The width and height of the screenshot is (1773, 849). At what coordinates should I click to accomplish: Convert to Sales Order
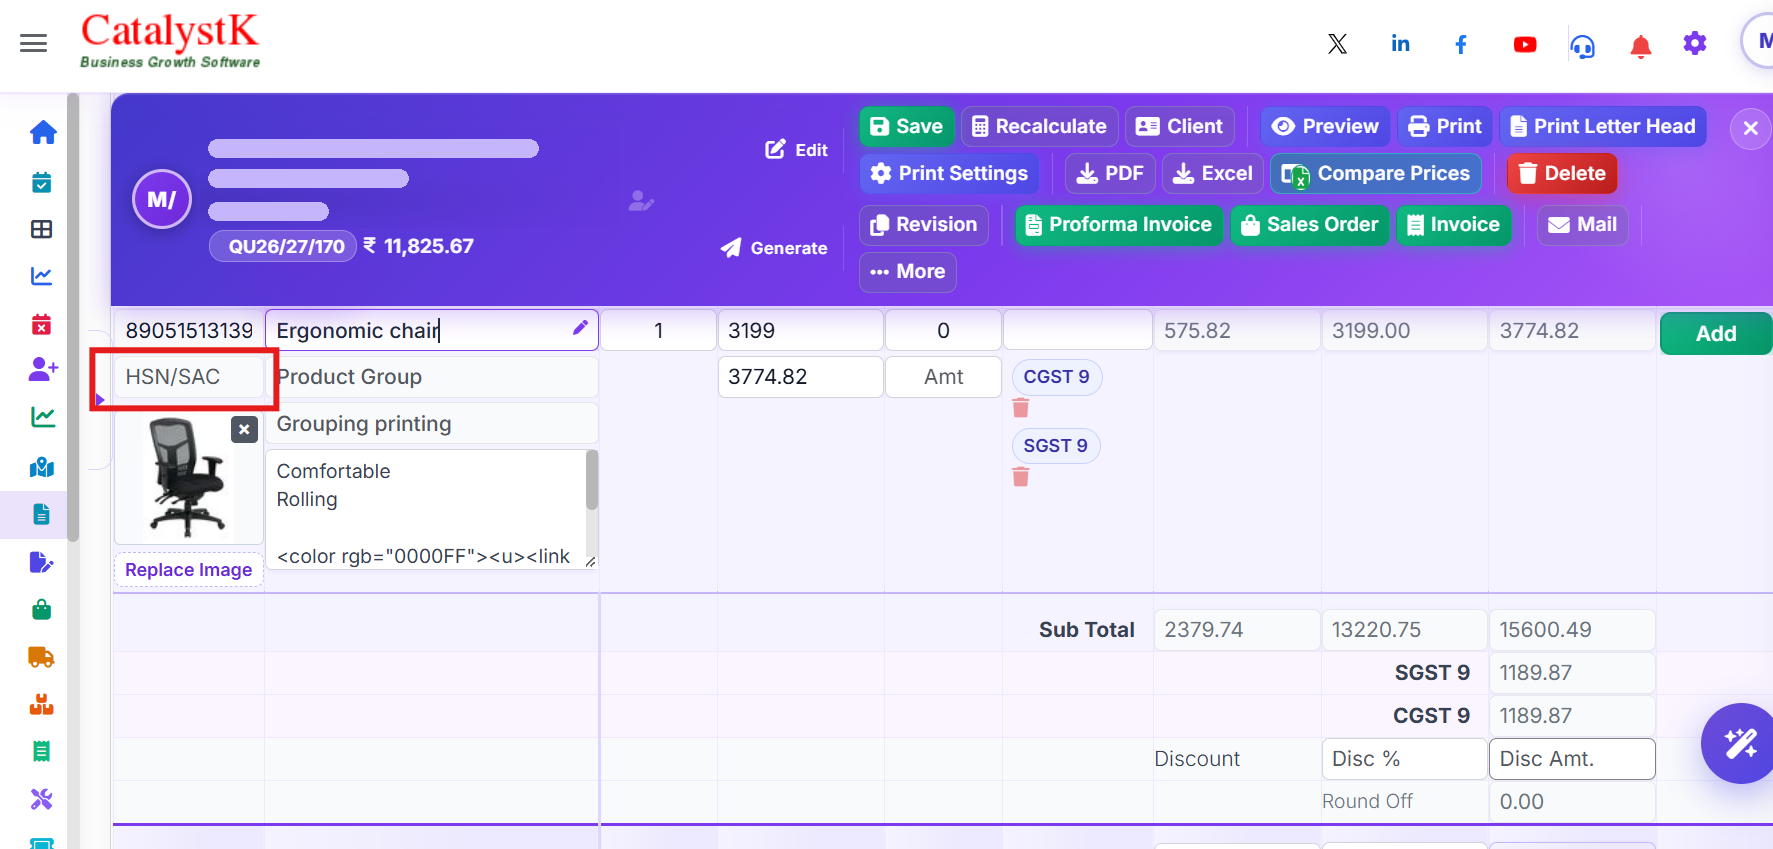(x=1310, y=225)
